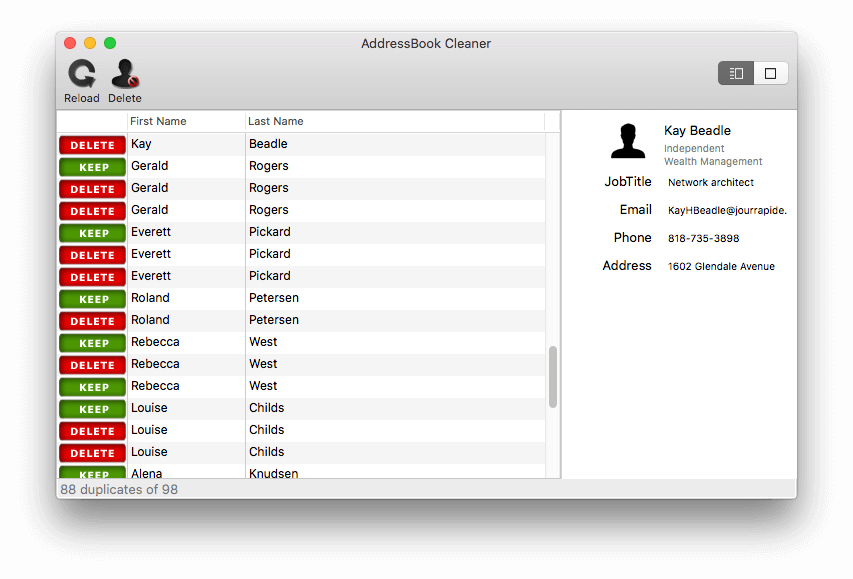The height and width of the screenshot is (579, 853).
Task: Click the 'AddressBook Cleaner' window title
Action: pyautogui.click(x=426, y=44)
